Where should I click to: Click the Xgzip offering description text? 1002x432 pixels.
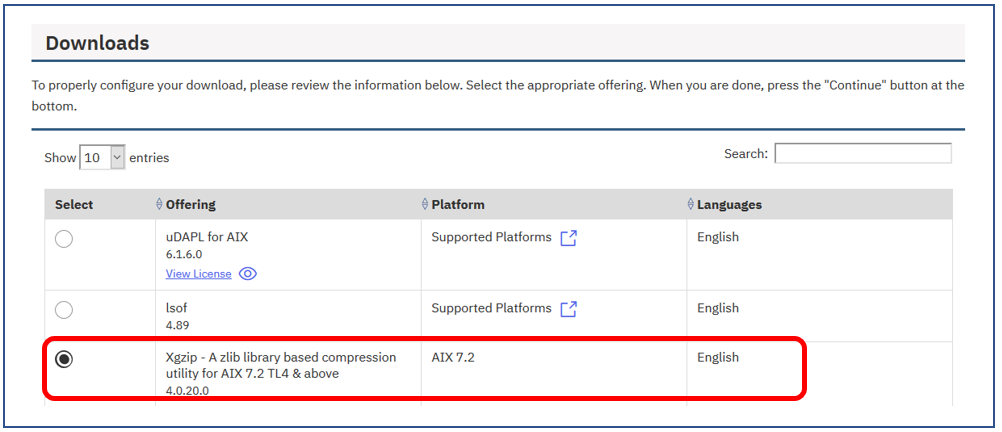tap(281, 366)
